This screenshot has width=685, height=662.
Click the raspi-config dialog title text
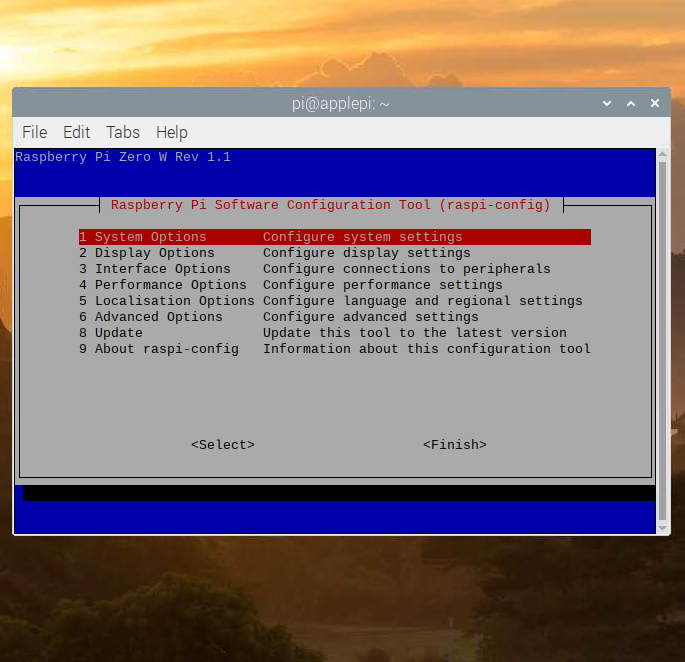[330, 205]
